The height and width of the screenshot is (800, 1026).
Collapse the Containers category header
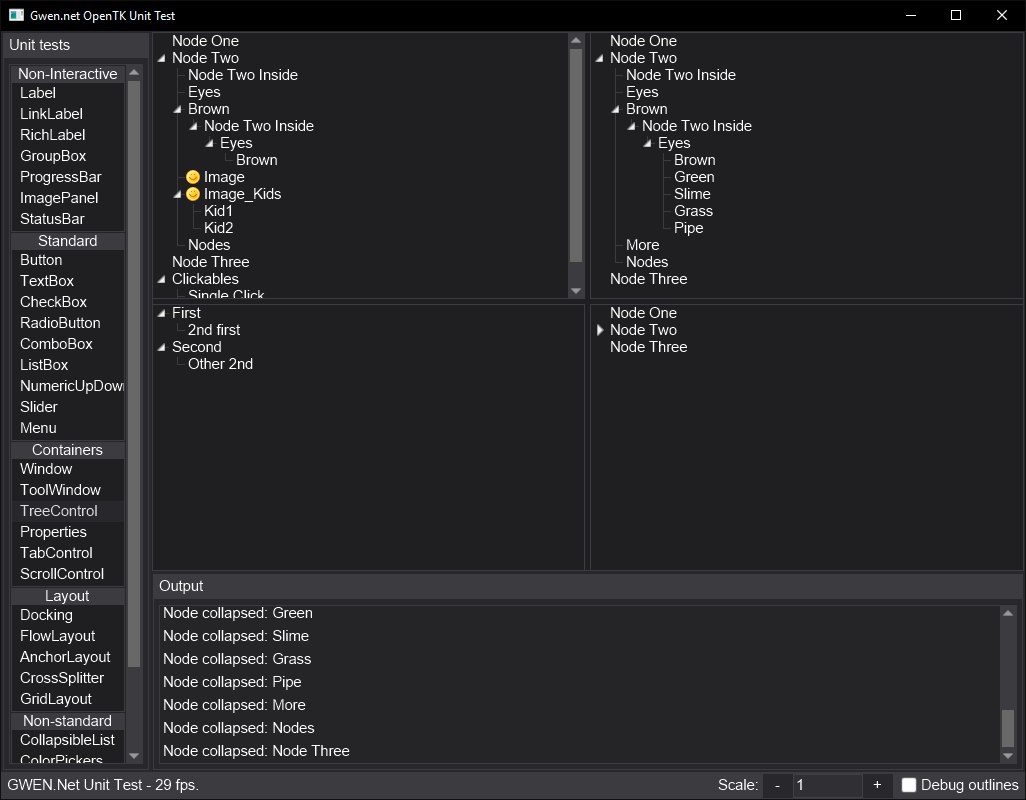tap(67, 450)
